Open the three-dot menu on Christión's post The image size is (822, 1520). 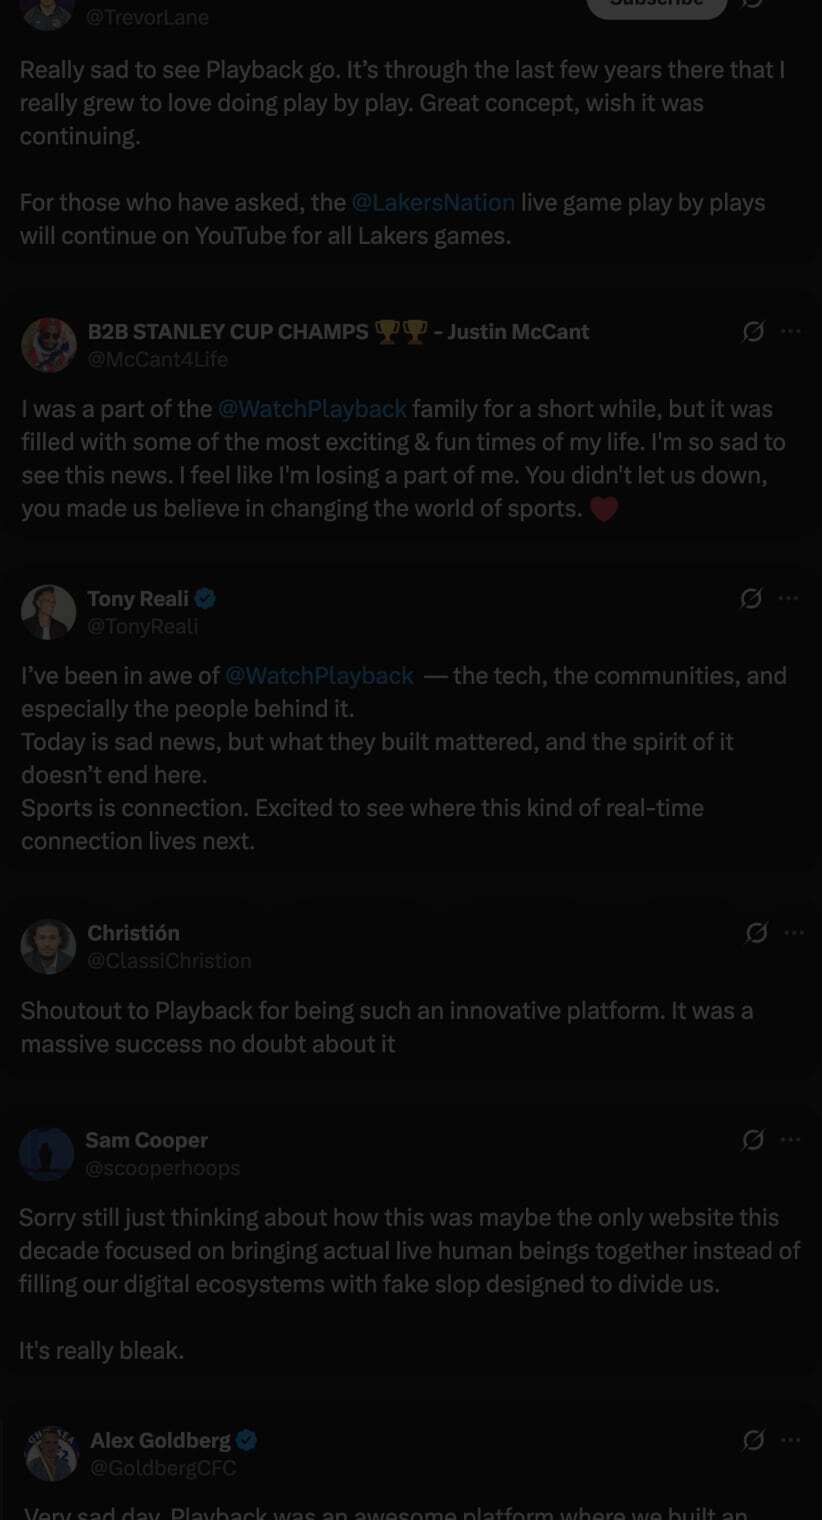coord(794,933)
